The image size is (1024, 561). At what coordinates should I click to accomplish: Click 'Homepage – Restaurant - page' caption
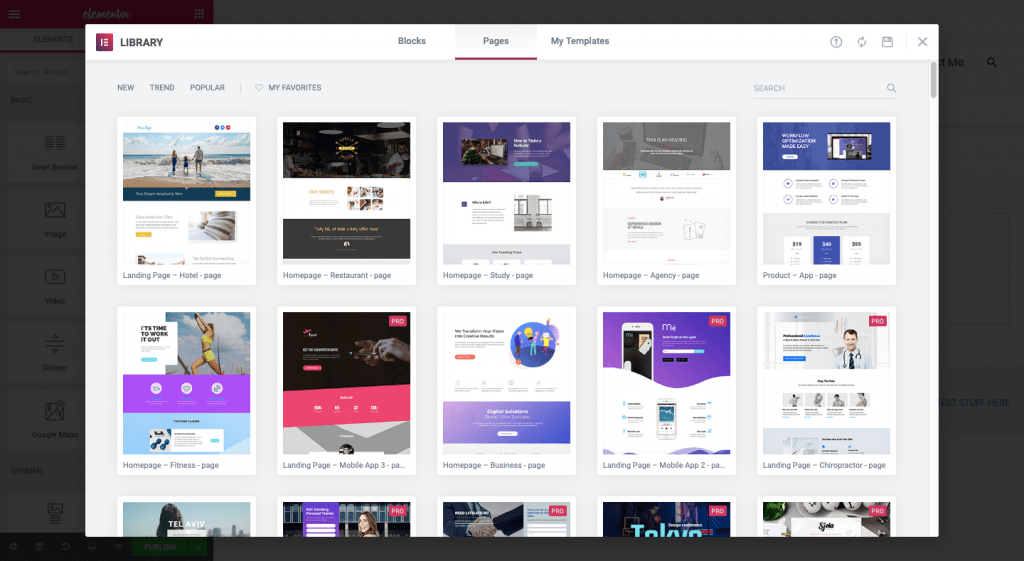tap(337, 276)
